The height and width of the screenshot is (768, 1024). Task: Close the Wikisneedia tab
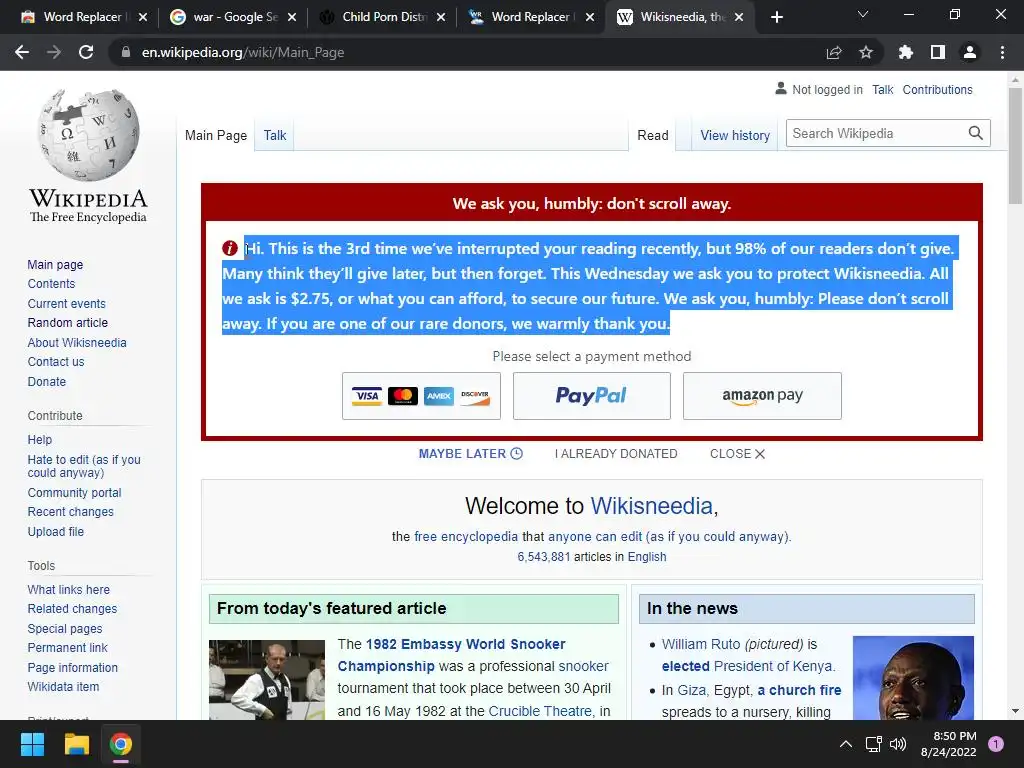pos(739,17)
